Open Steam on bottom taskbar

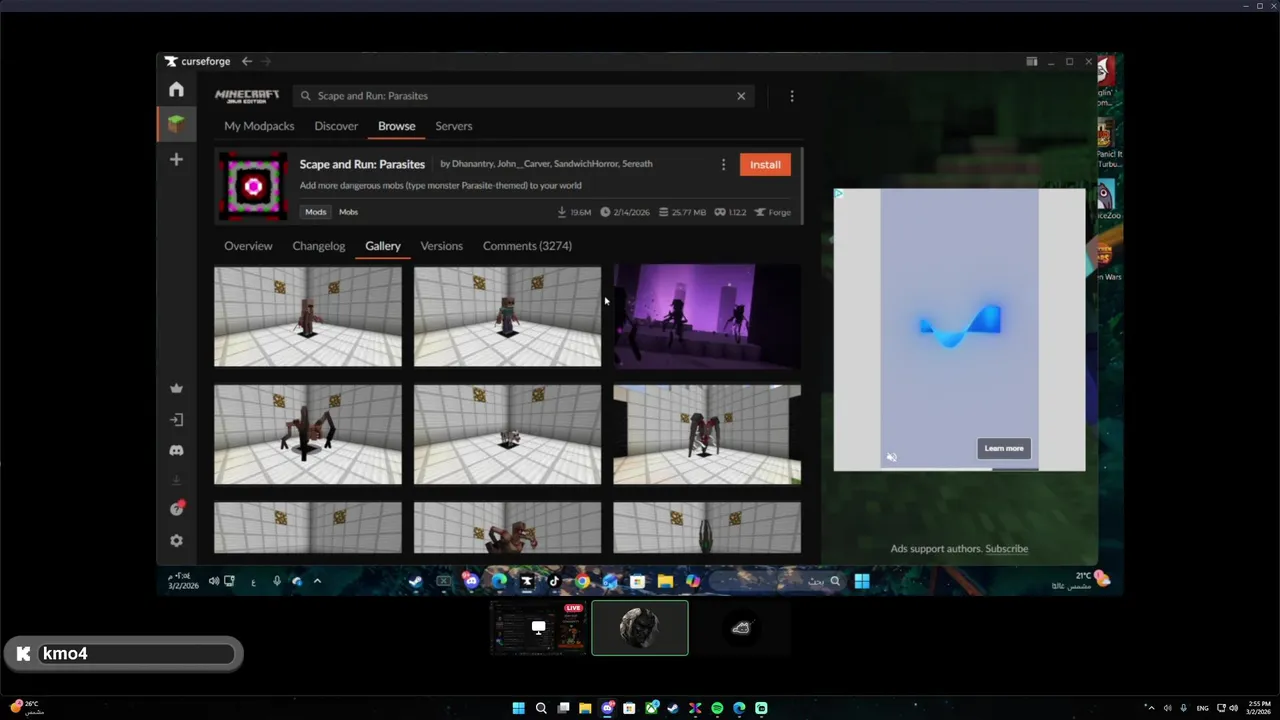(673, 708)
